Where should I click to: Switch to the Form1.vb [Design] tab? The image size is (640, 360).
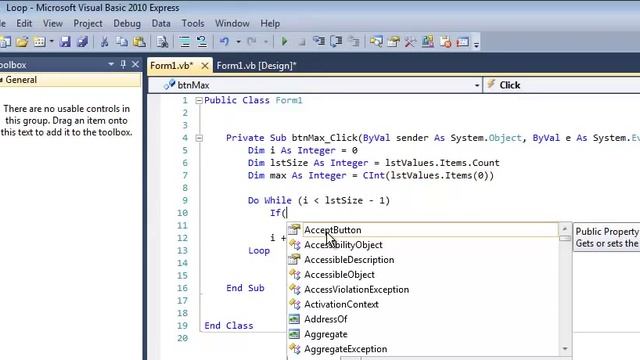coord(256,66)
